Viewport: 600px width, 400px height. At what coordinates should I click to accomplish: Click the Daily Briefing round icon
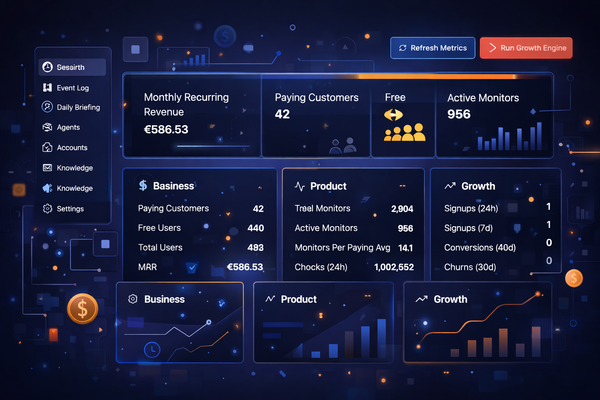point(47,106)
